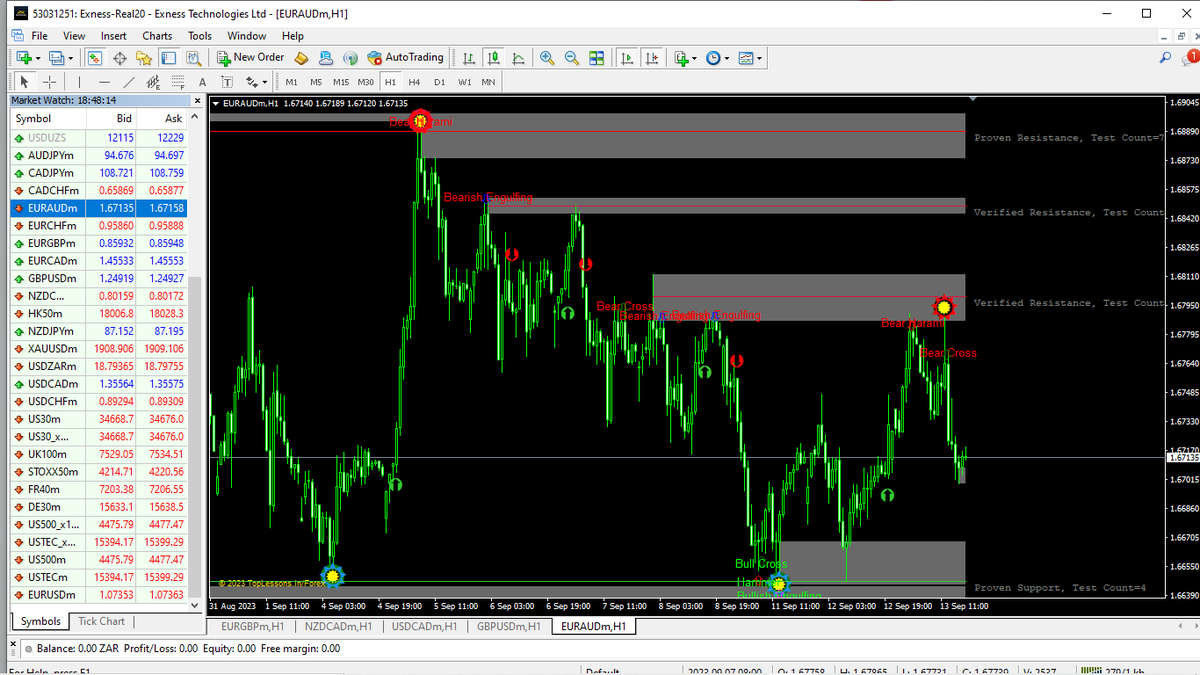Switch timeframe to W1
This screenshot has height=675, width=1200.
[464, 82]
